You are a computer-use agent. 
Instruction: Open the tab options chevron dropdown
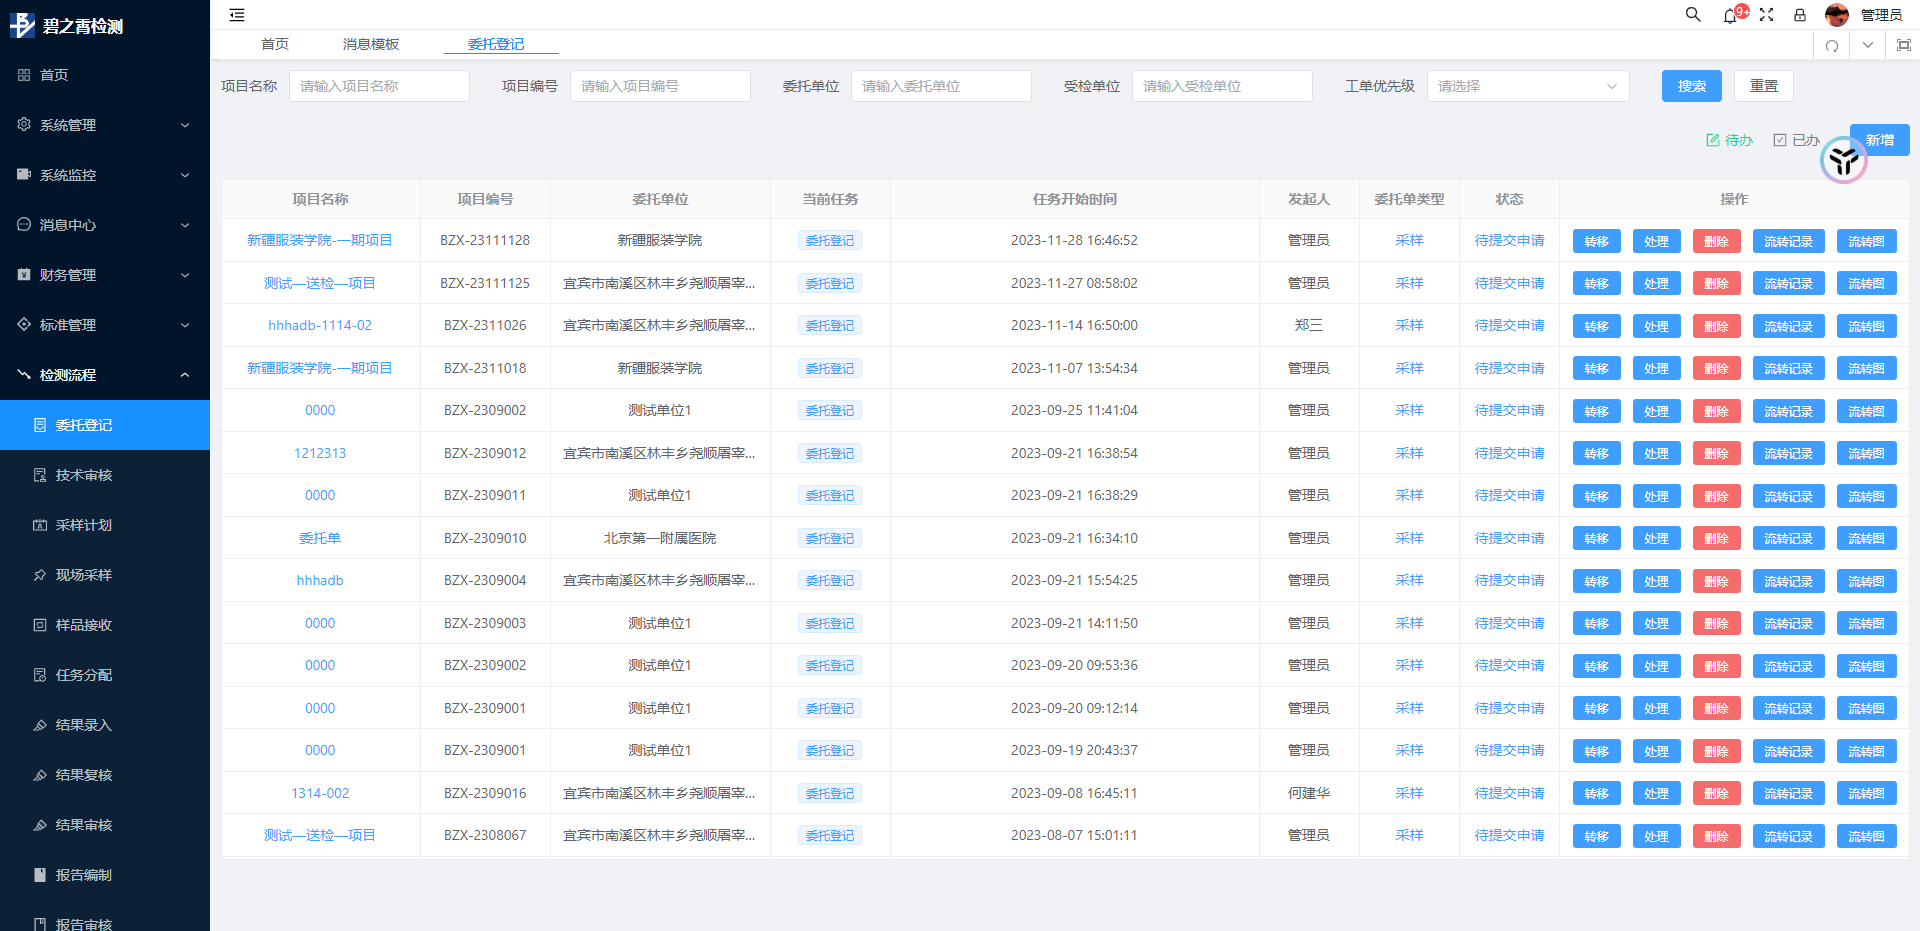tap(1868, 45)
